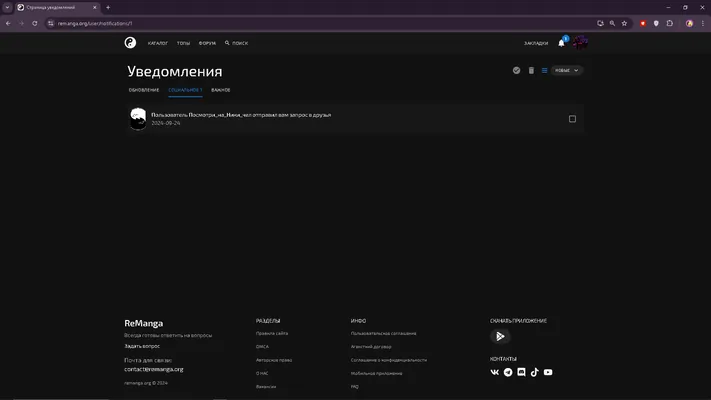This screenshot has width=711, height=400.
Task: Switch to the Важное tab
Action: pyautogui.click(x=221, y=90)
